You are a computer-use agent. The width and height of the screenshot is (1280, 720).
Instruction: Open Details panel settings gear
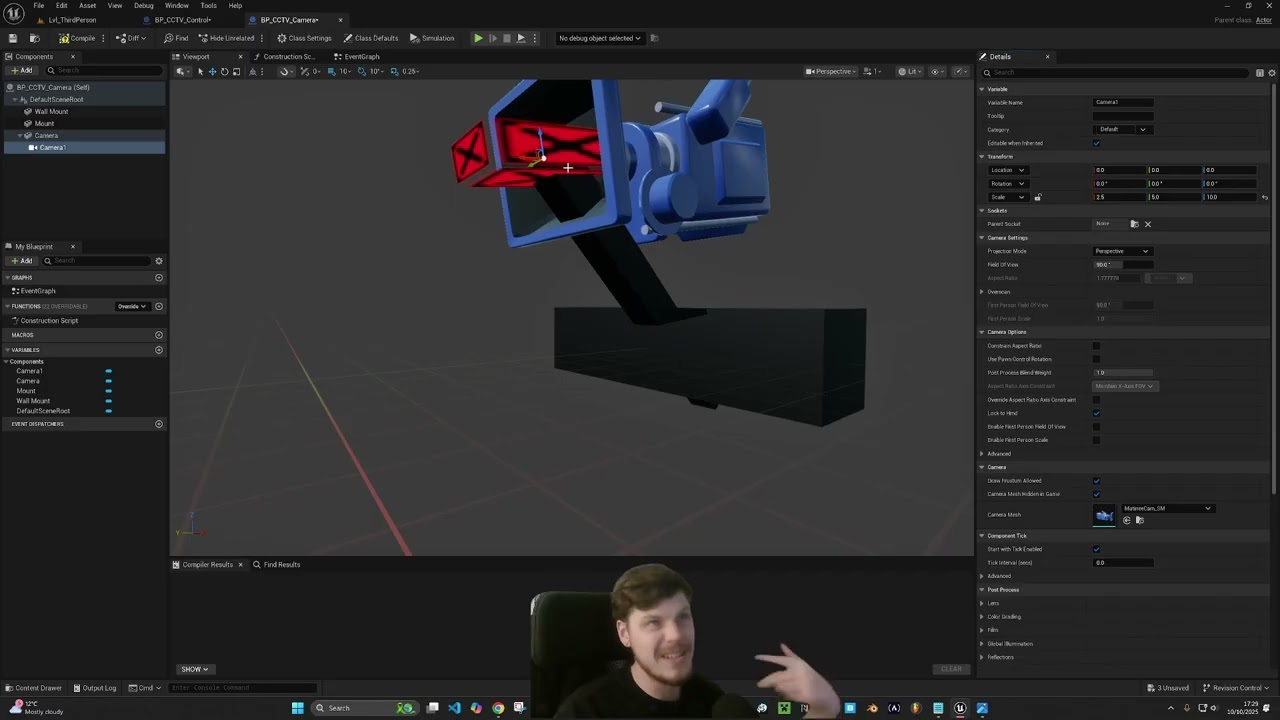(x=1271, y=72)
